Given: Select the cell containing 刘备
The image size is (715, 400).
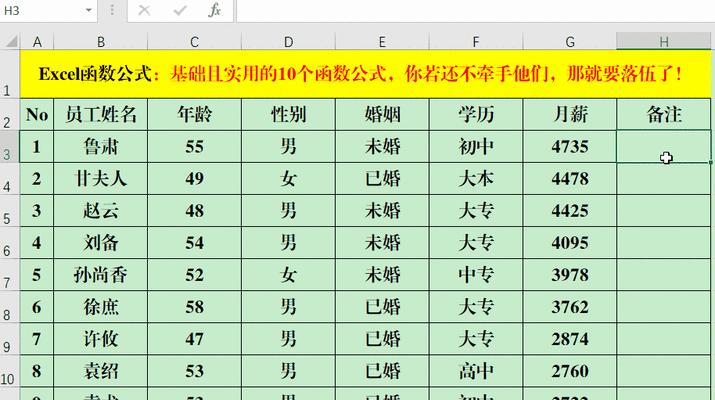Looking at the screenshot, I should [101, 243].
